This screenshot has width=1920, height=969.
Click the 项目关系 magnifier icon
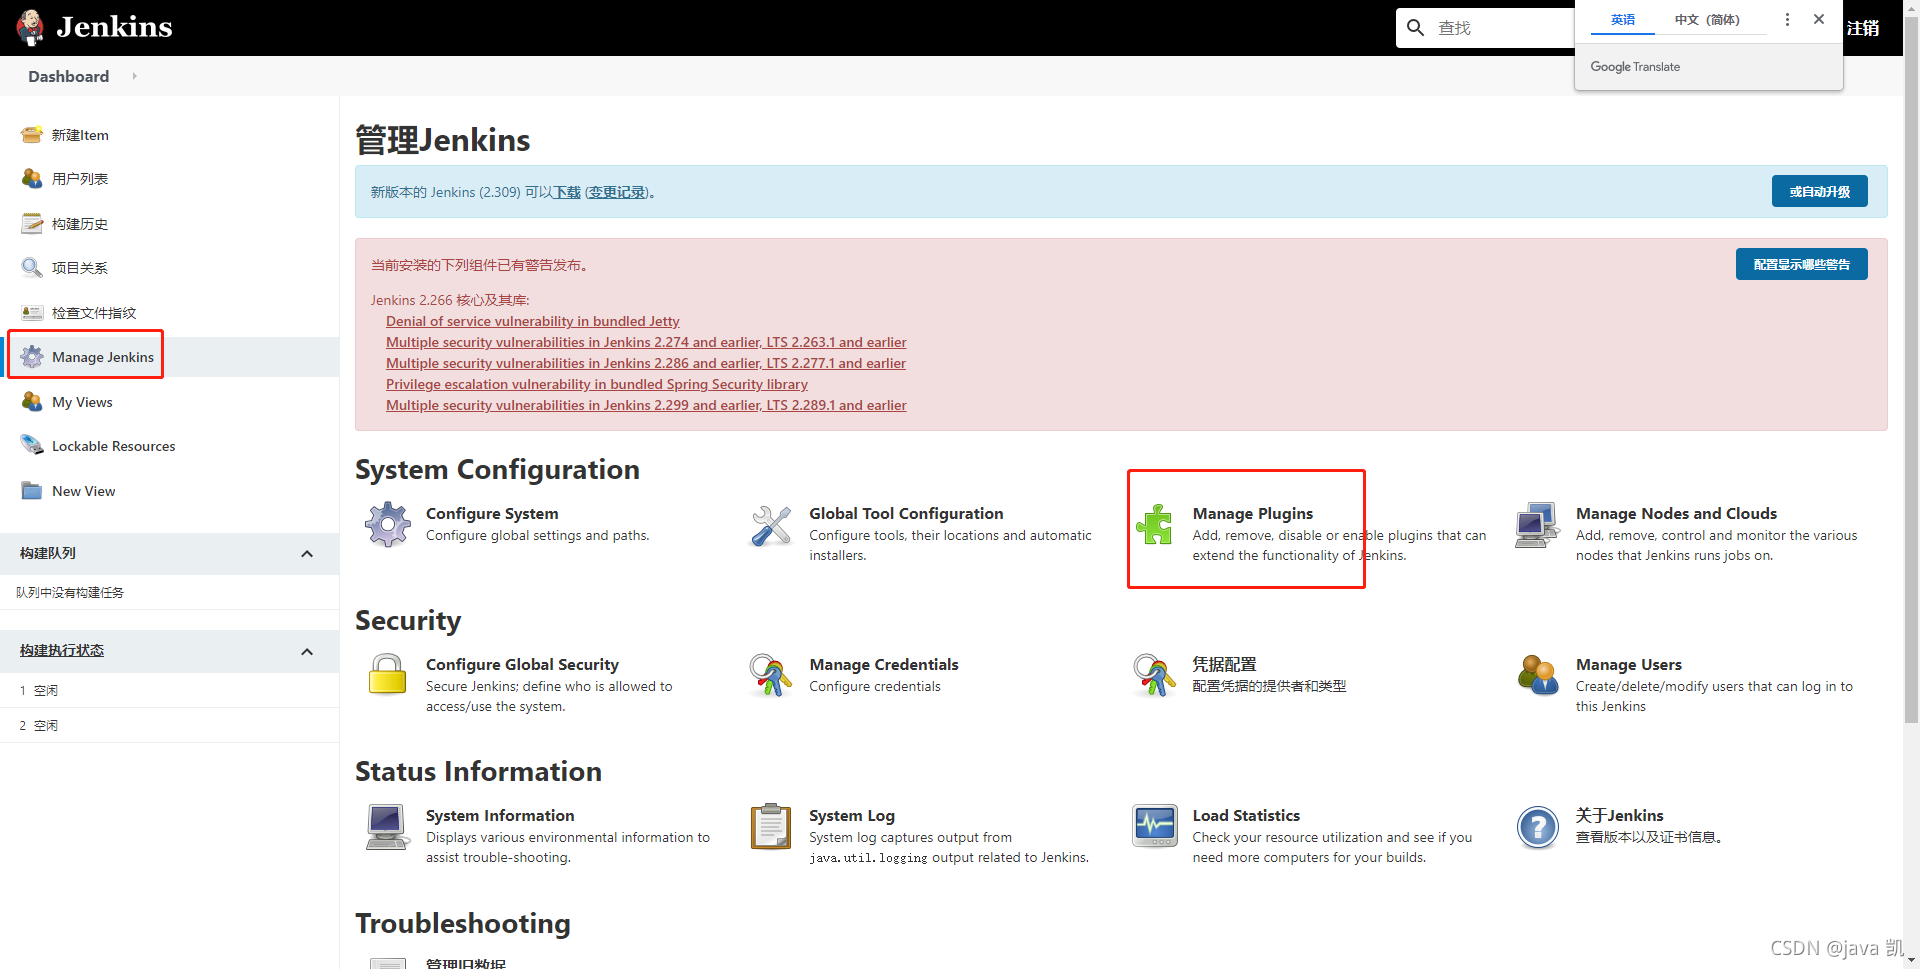pyautogui.click(x=32, y=268)
